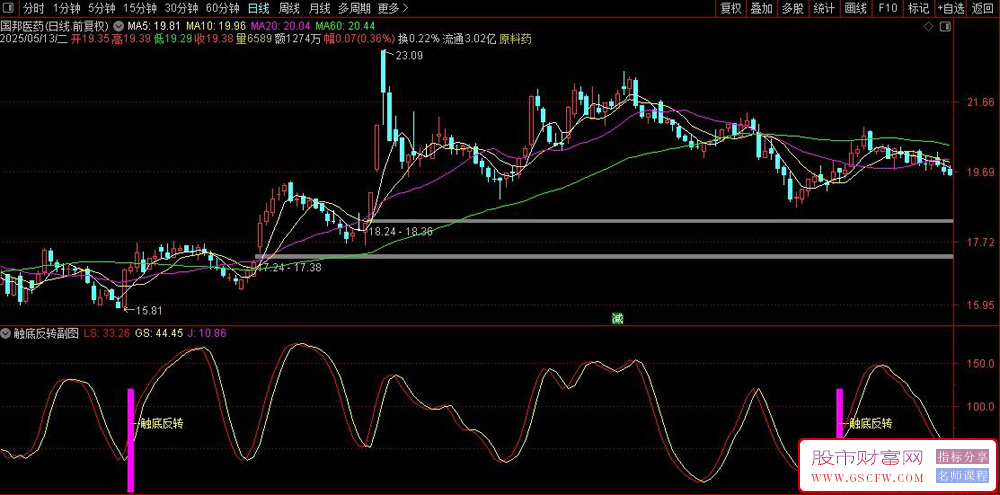1000x495 pixels.
Task: Click the diamond icon at chart top right
Action: coord(929,27)
